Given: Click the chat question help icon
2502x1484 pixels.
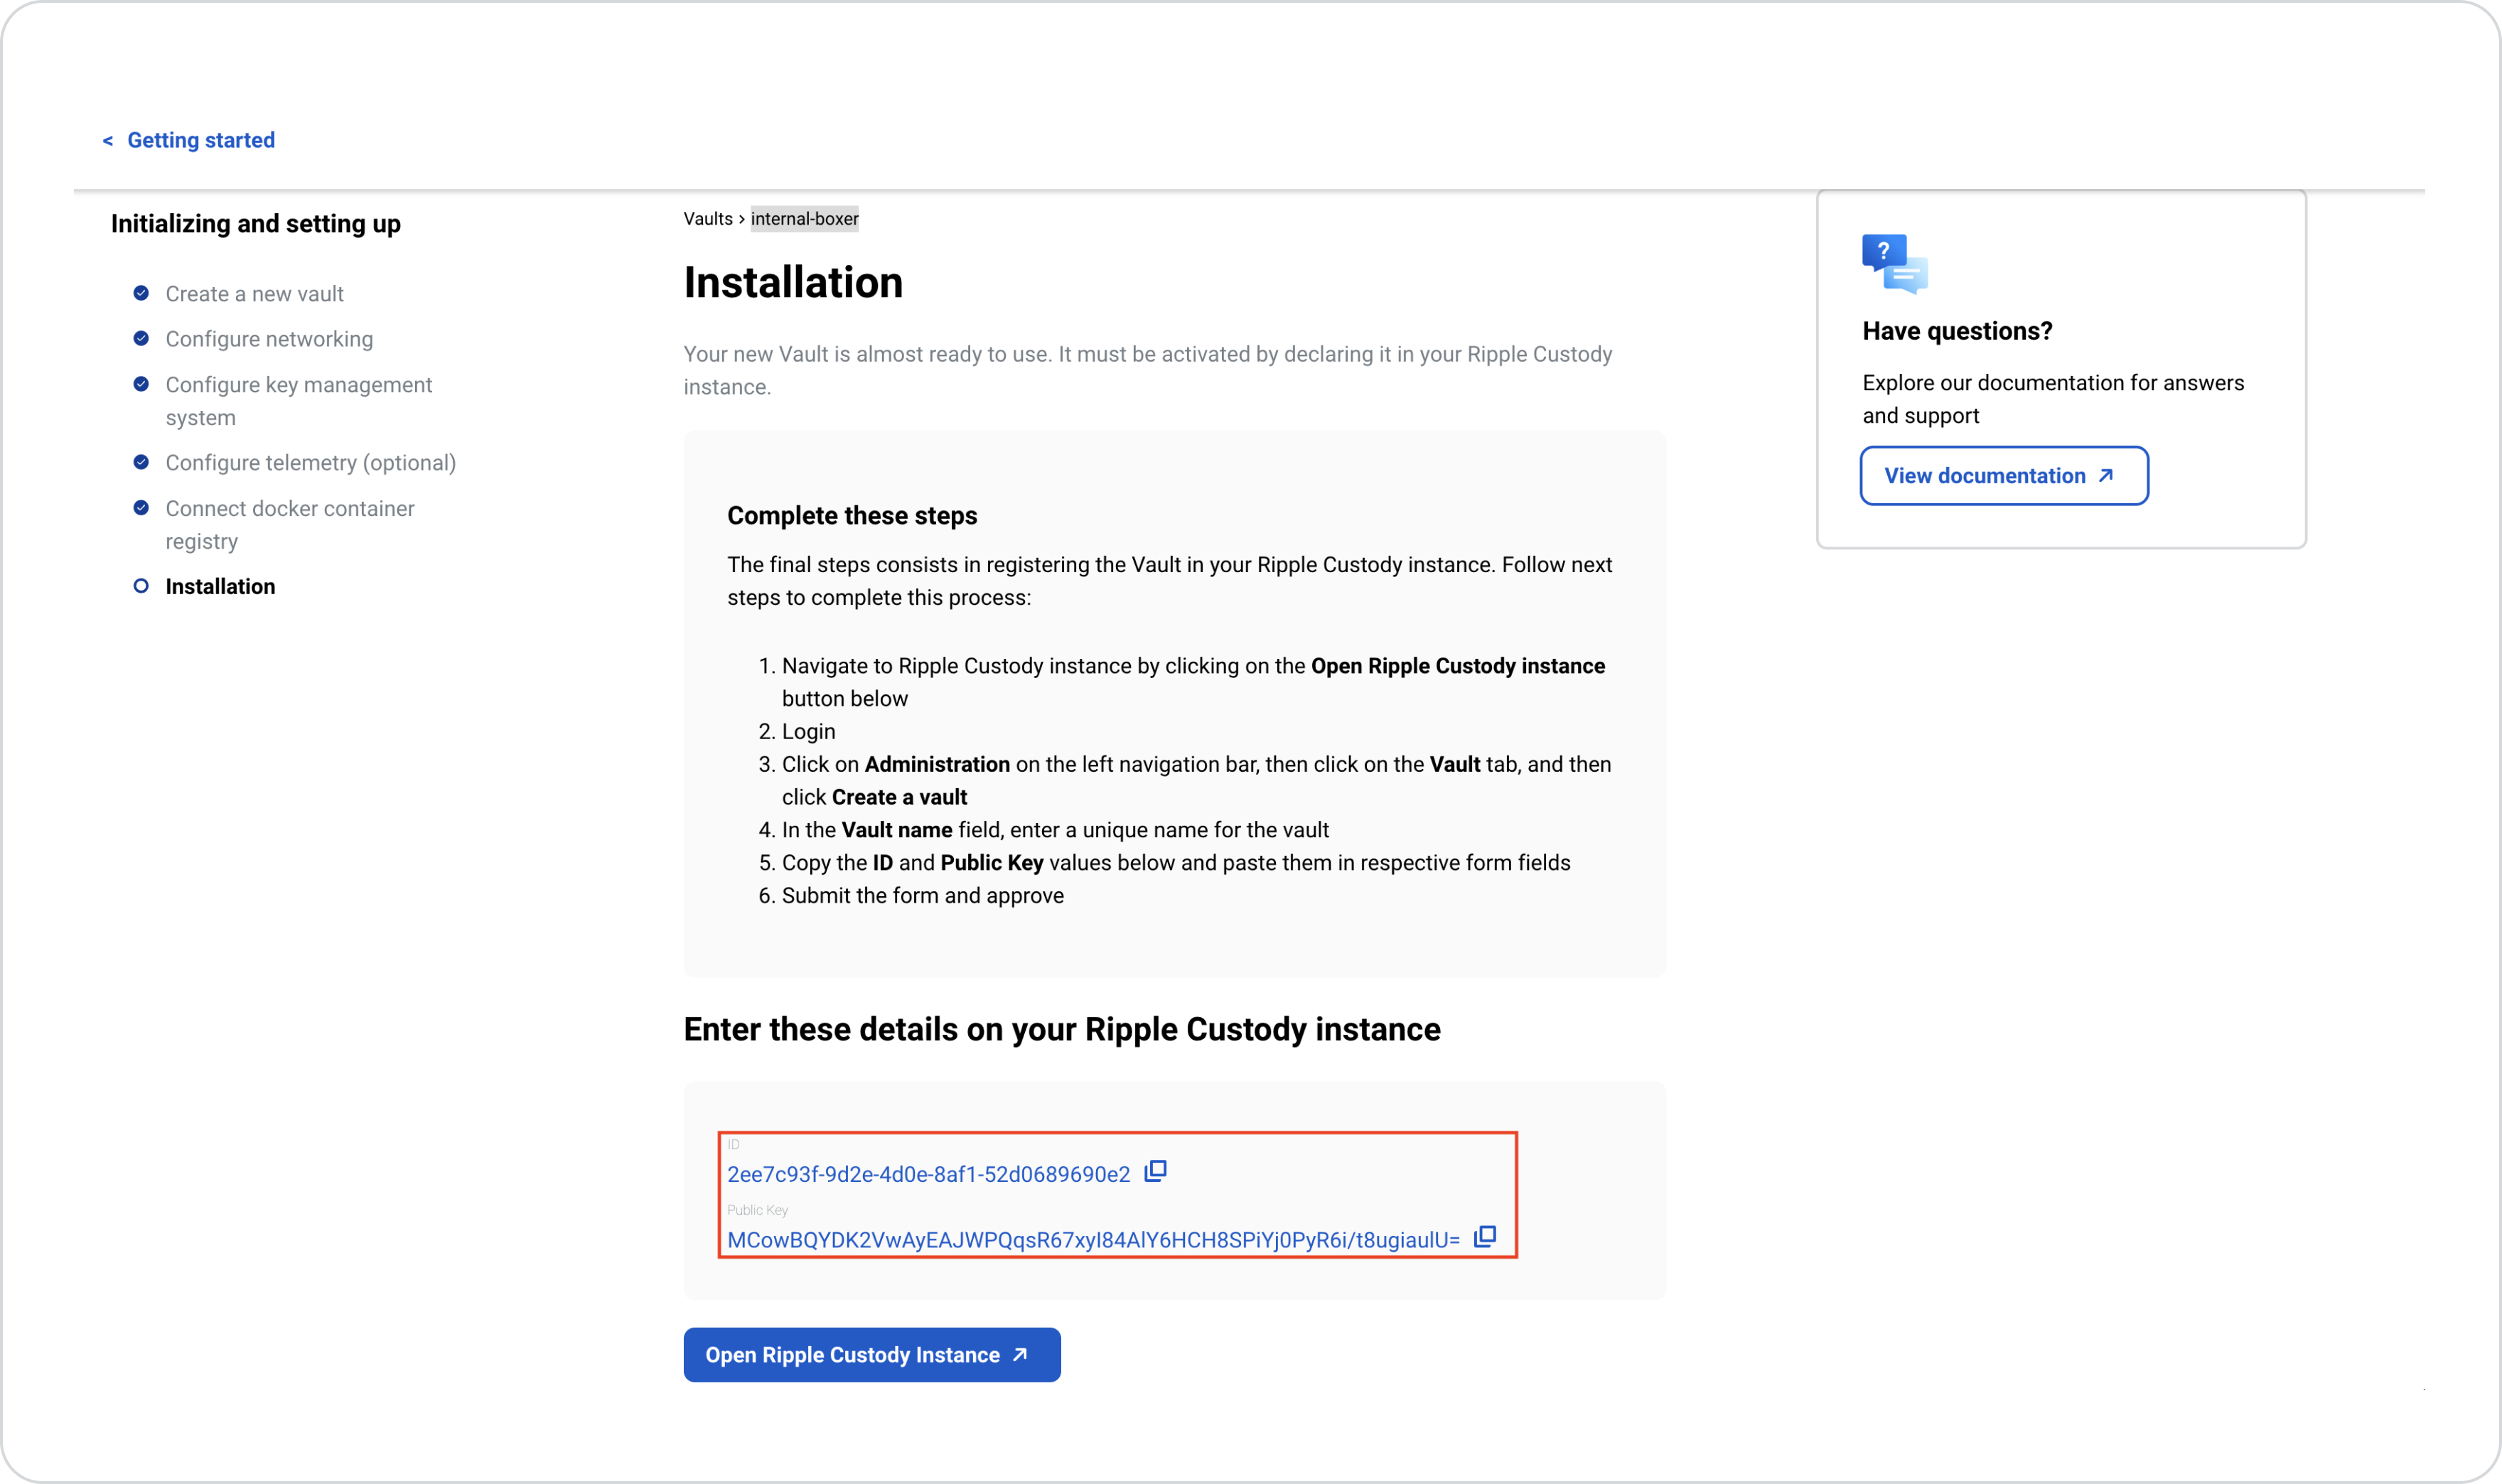Looking at the screenshot, I should pos(1895,263).
